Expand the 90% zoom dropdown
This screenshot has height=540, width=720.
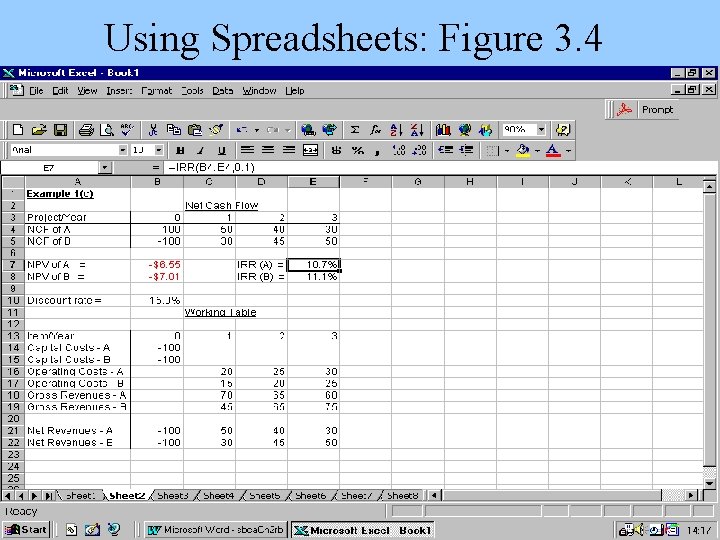541,129
